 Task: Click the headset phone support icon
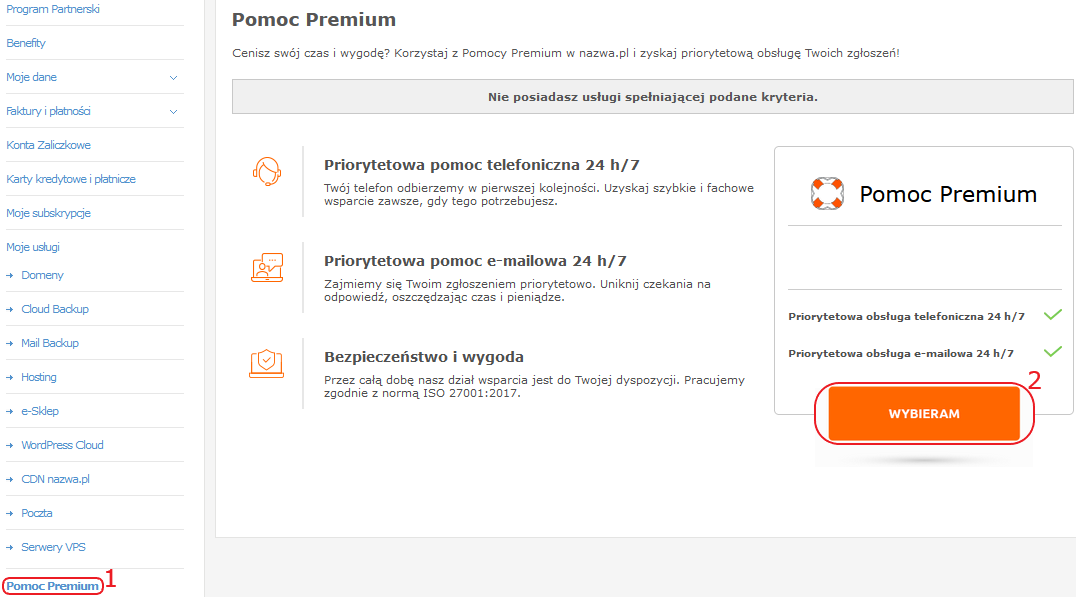coord(267,172)
